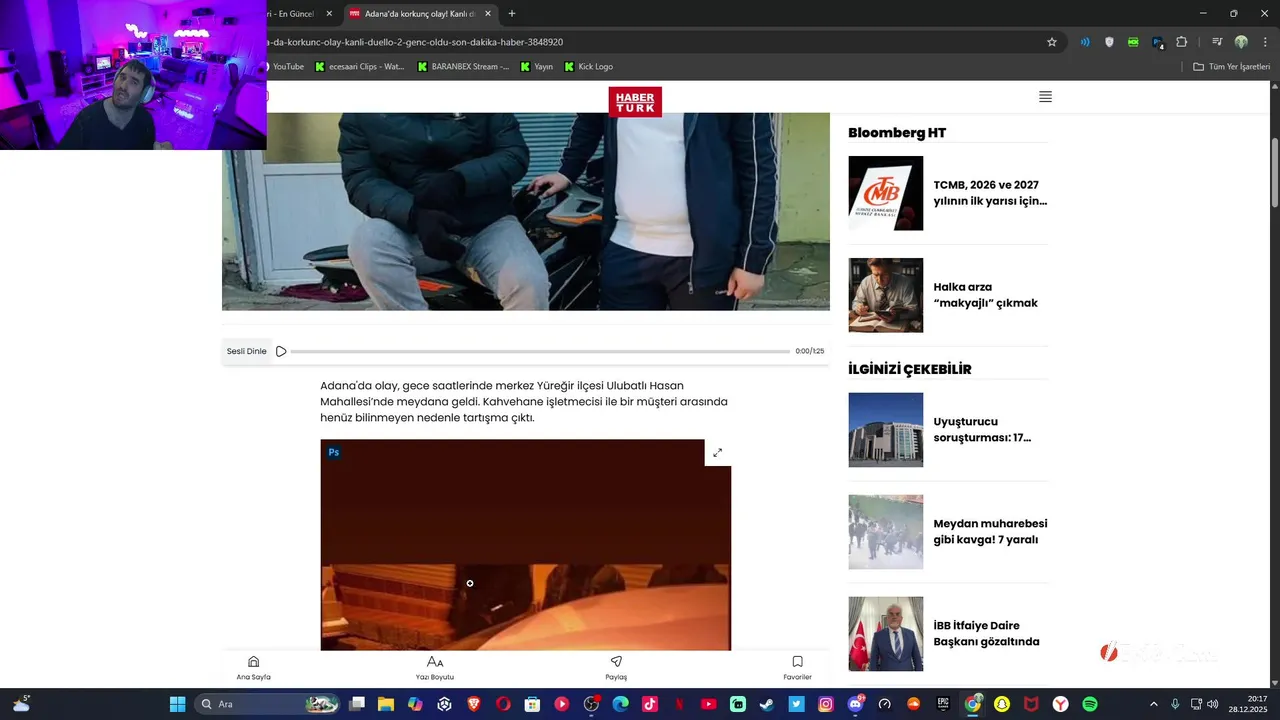Open the Tüm Yer İşaretleri folder

click(1231, 67)
